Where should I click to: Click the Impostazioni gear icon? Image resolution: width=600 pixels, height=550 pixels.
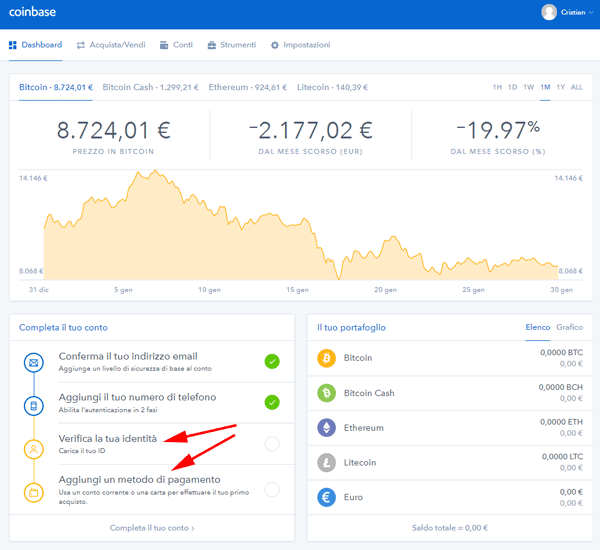[275, 45]
